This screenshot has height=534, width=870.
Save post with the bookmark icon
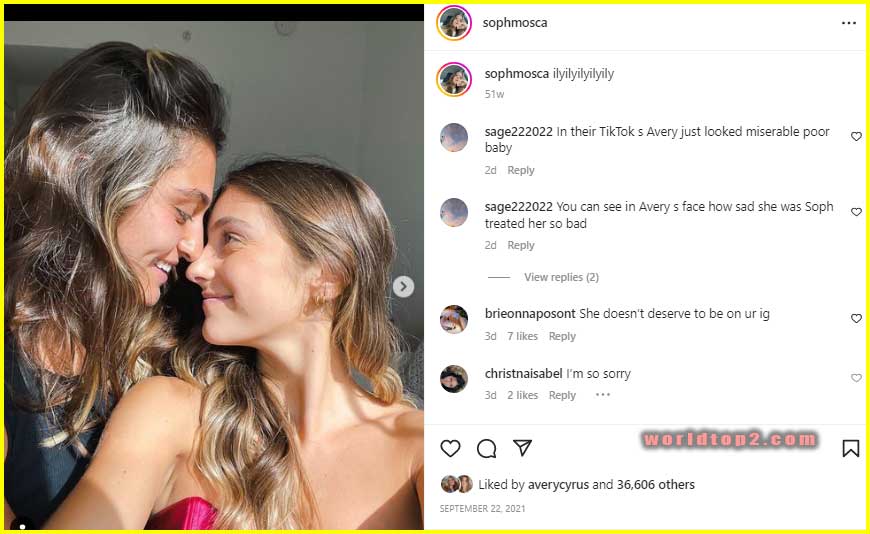(850, 448)
